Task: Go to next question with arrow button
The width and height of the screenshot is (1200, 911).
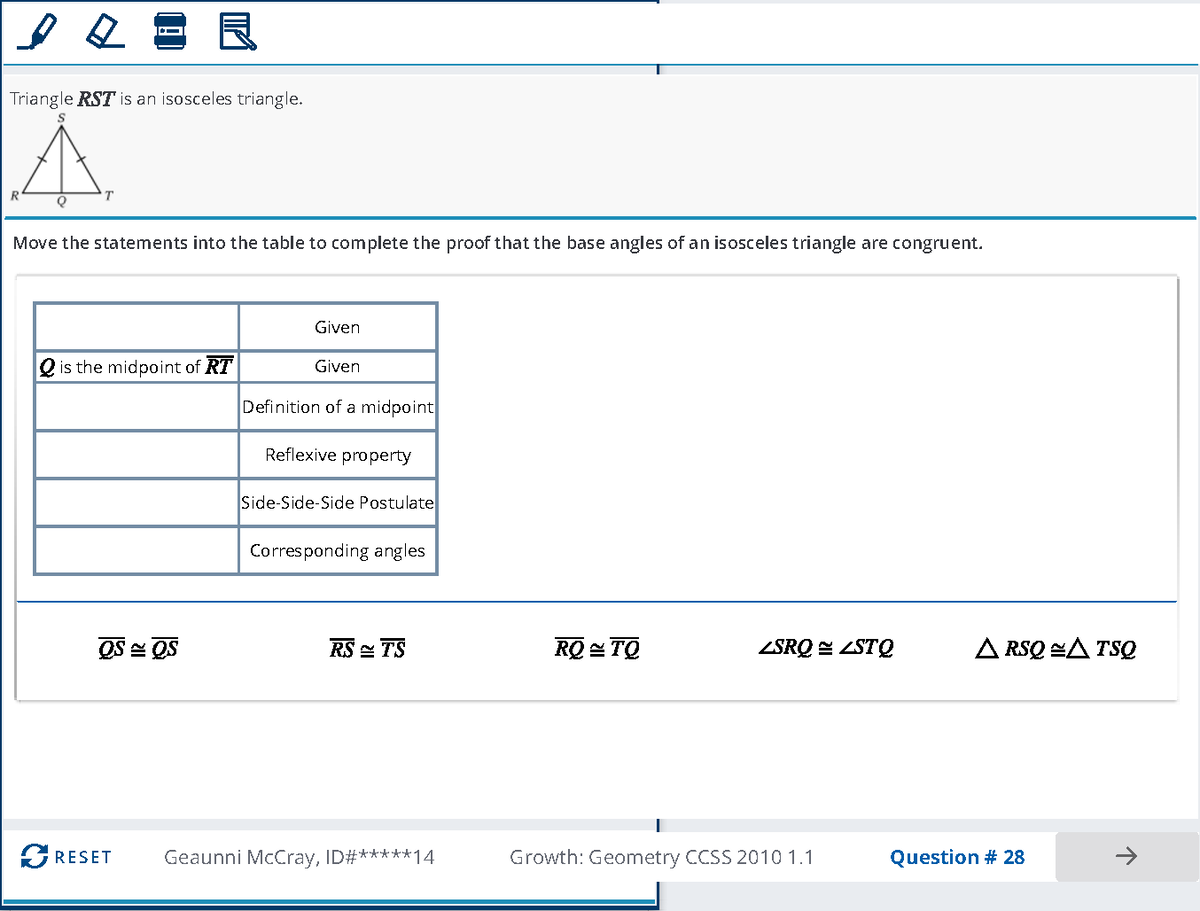Action: coord(1125,857)
